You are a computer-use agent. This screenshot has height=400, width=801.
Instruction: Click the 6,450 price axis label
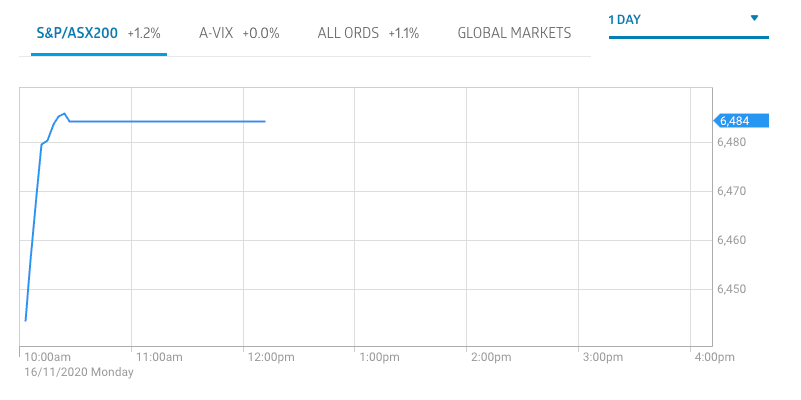click(731, 289)
